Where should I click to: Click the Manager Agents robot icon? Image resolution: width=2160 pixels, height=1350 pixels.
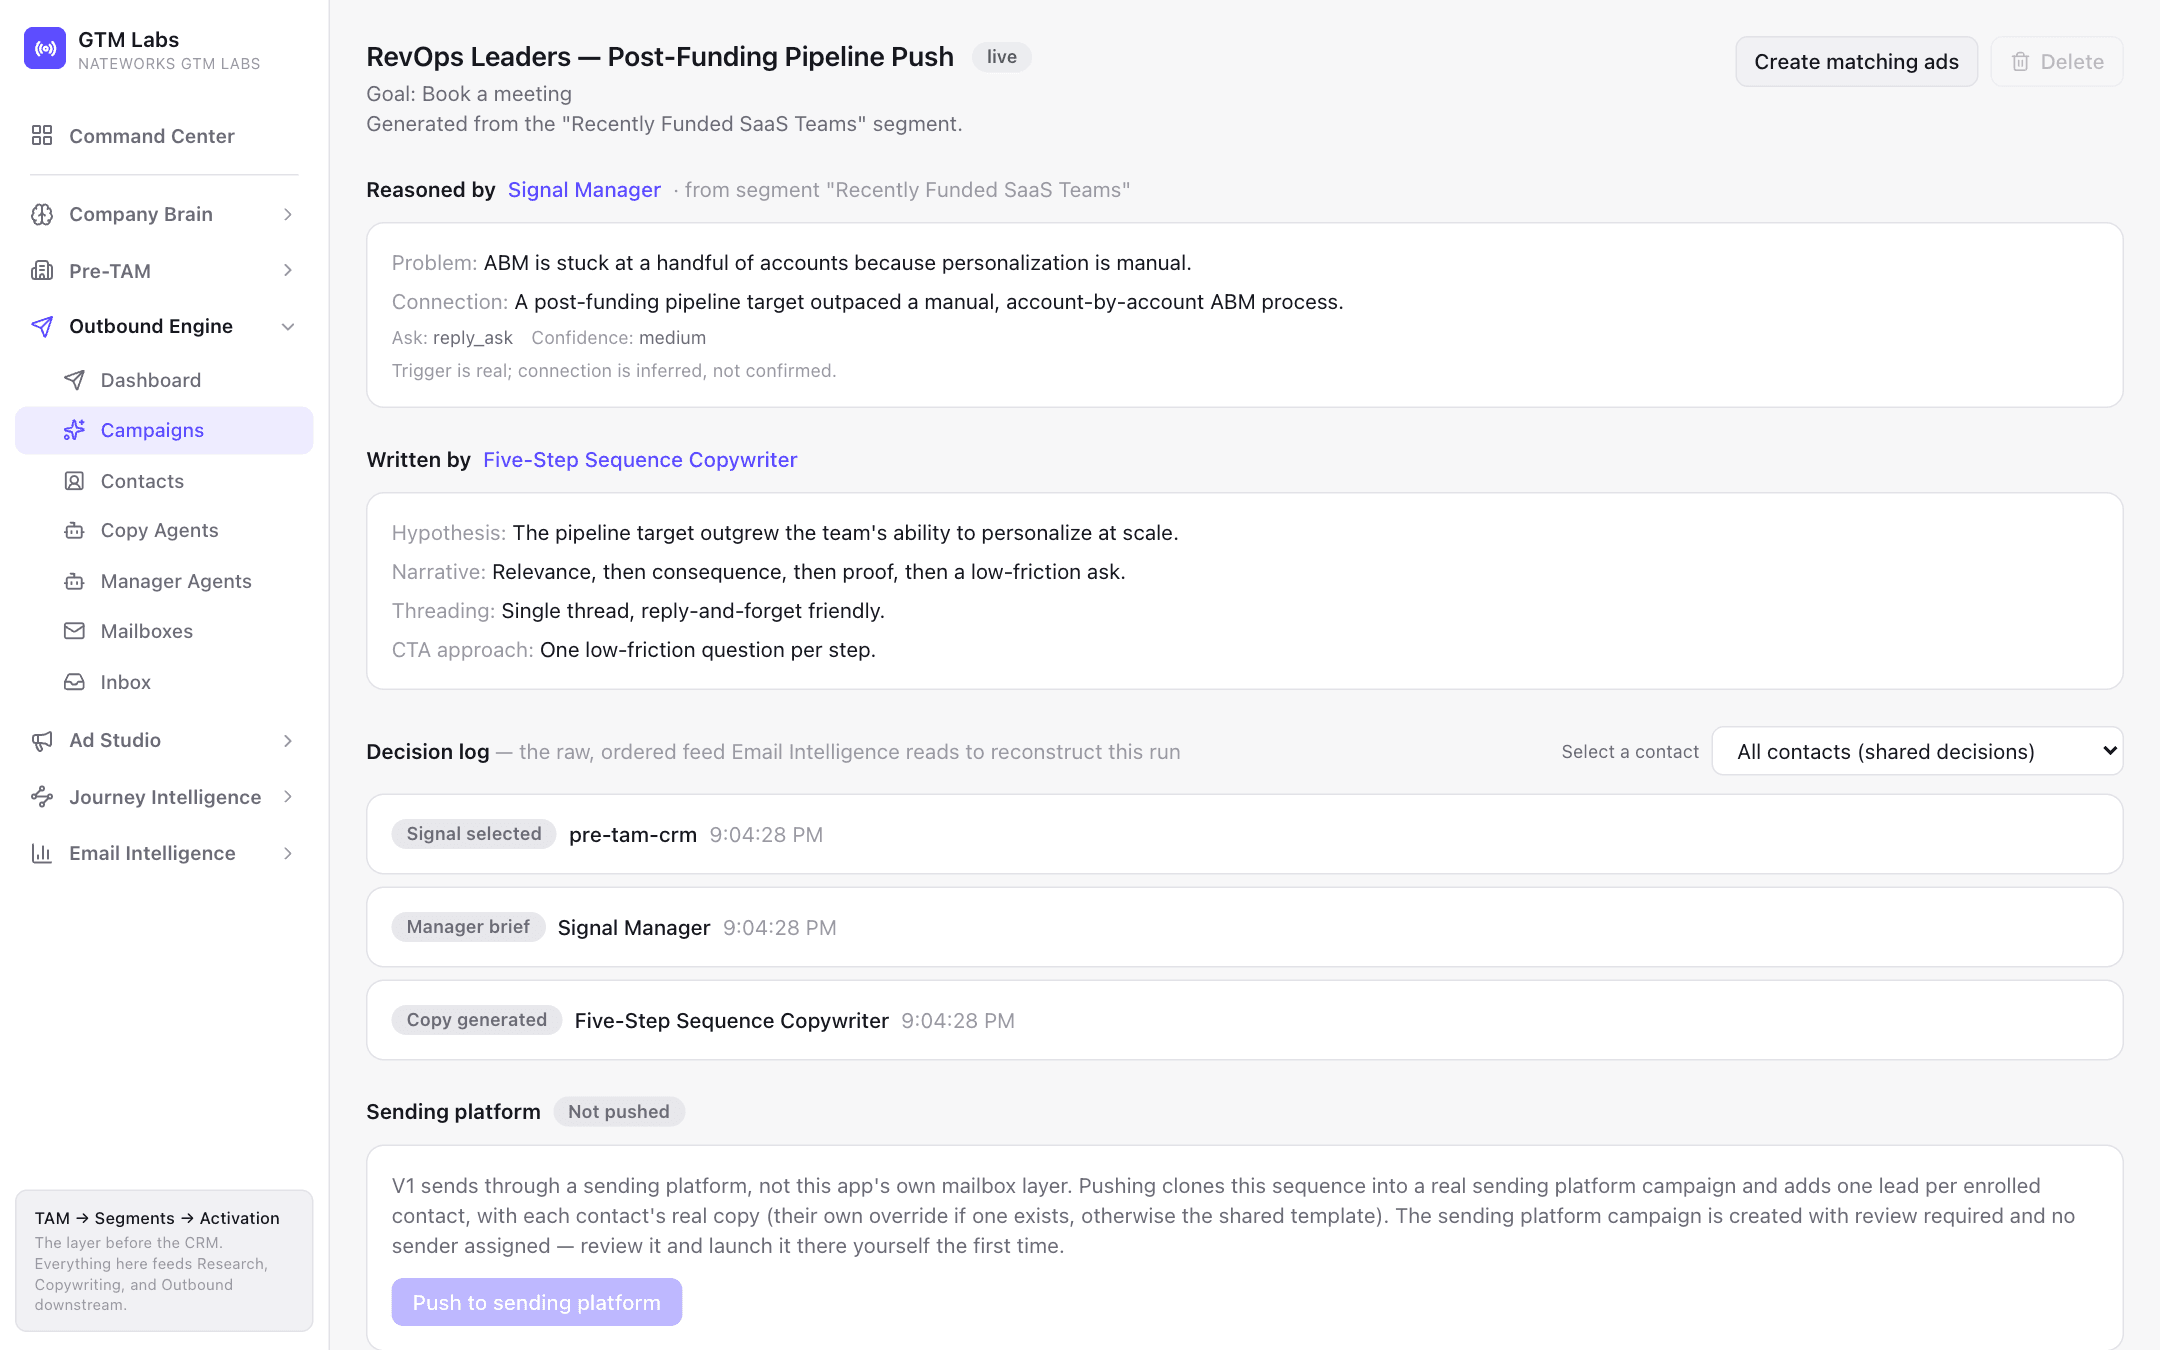[x=74, y=581]
